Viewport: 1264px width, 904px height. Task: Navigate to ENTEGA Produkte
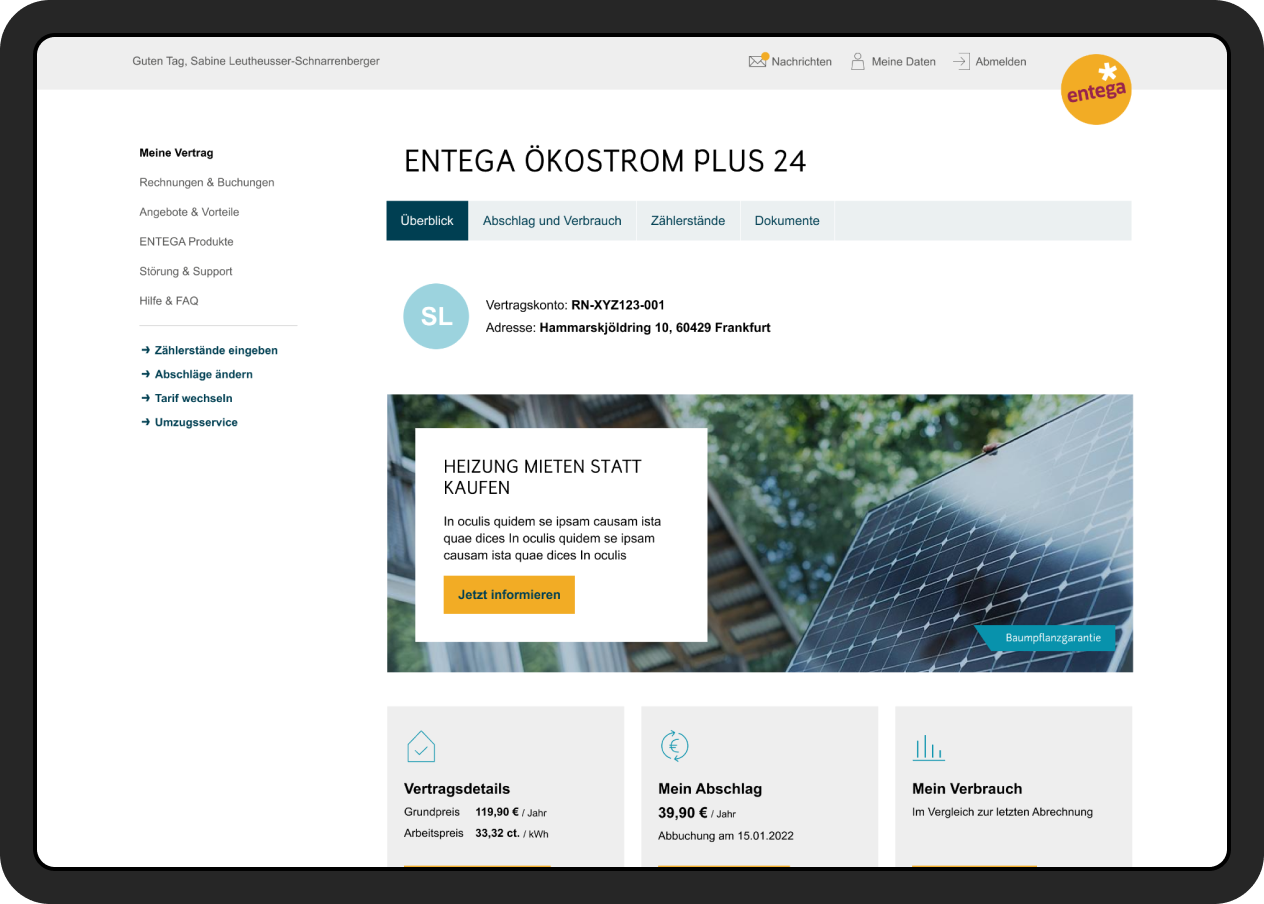[186, 241]
